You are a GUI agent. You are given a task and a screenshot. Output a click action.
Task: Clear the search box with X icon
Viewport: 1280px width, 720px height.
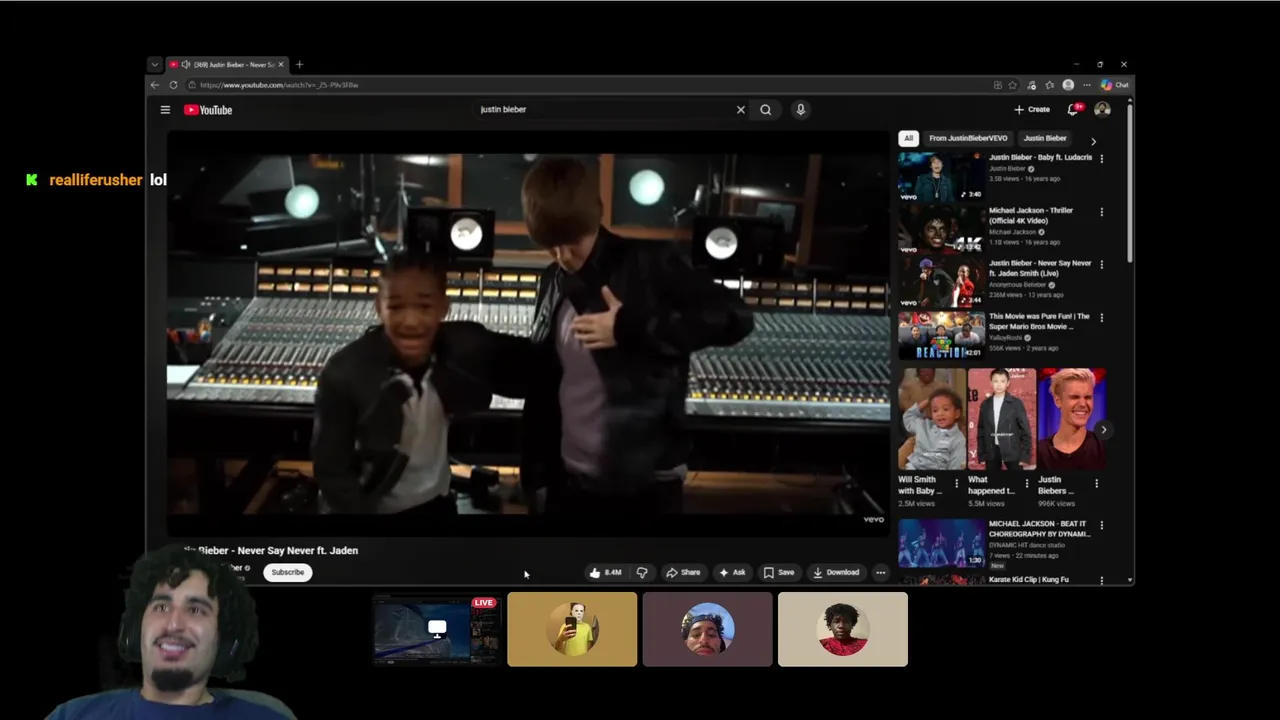pyautogui.click(x=741, y=110)
